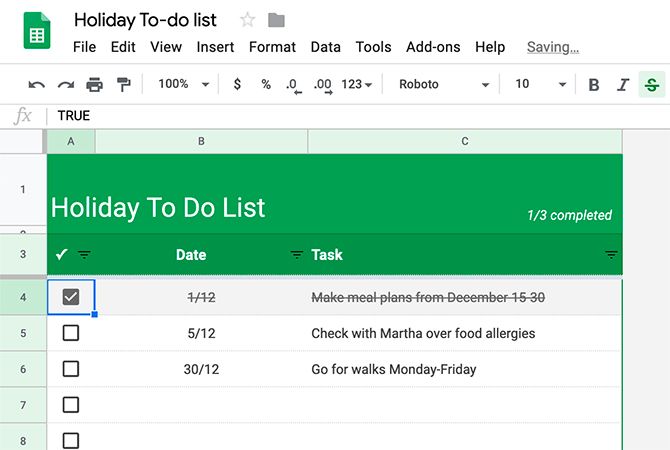Viewport: 670px width, 450px height.
Task: Star the Holiday To-do list document
Action: point(248,20)
